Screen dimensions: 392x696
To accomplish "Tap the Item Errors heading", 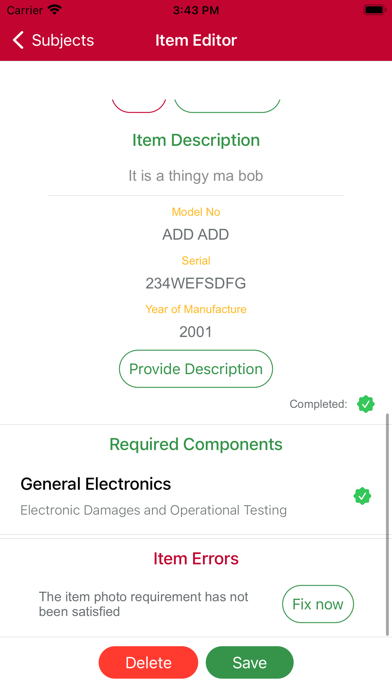I will (196, 558).
